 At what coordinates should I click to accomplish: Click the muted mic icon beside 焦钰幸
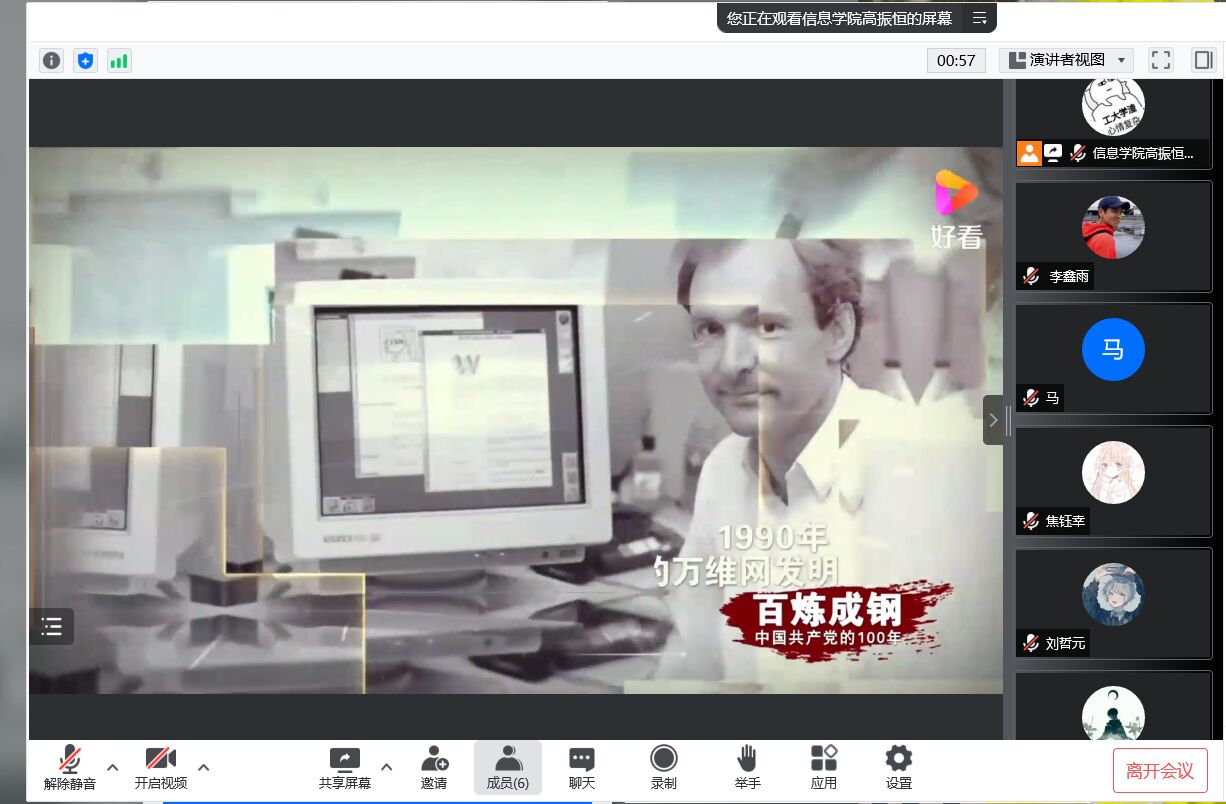tap(1031, 520)
